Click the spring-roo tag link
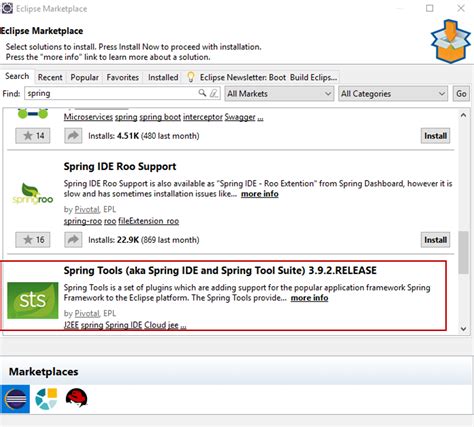Viewport: 474px width, 427px height. (x=83, y=221)
